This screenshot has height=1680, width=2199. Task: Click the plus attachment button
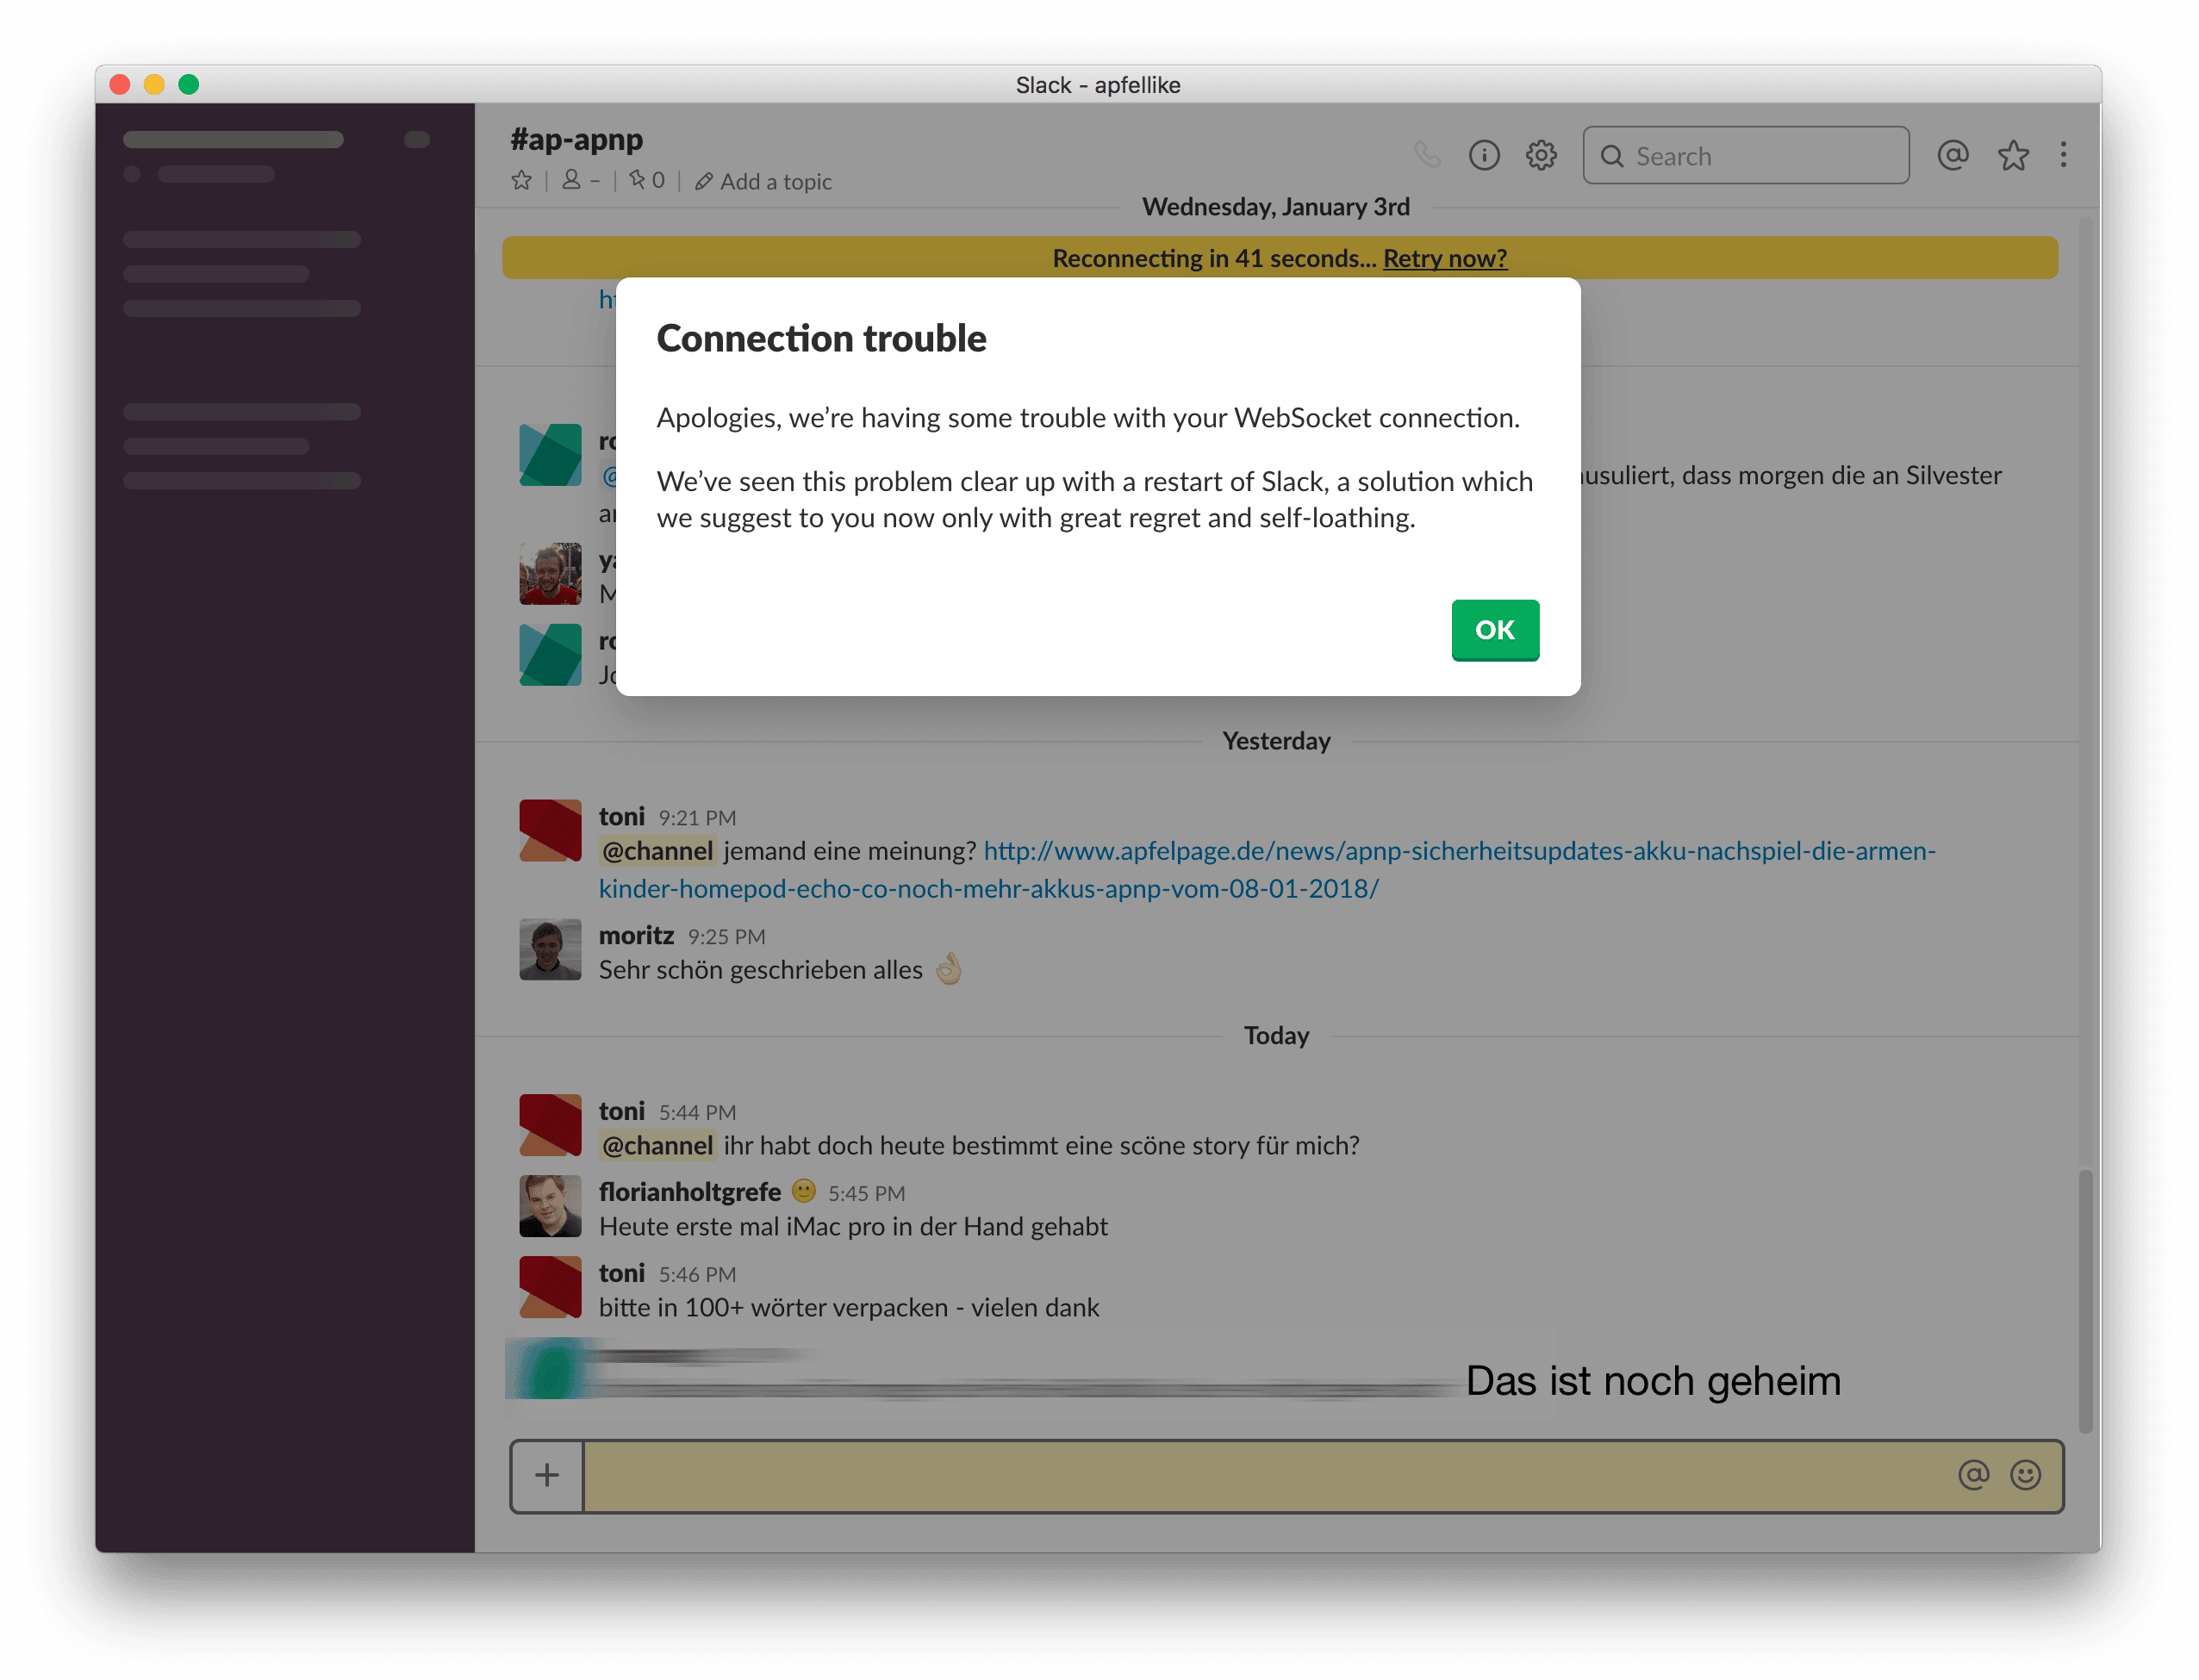547,1475
